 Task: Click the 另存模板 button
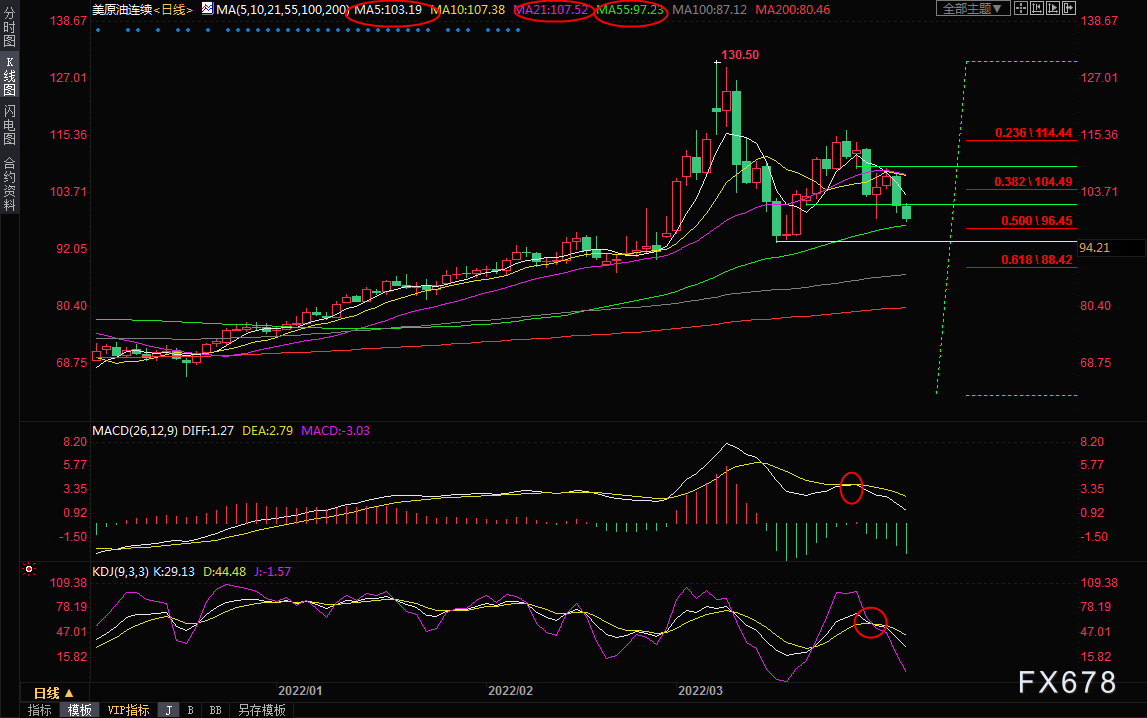(262, 710)
